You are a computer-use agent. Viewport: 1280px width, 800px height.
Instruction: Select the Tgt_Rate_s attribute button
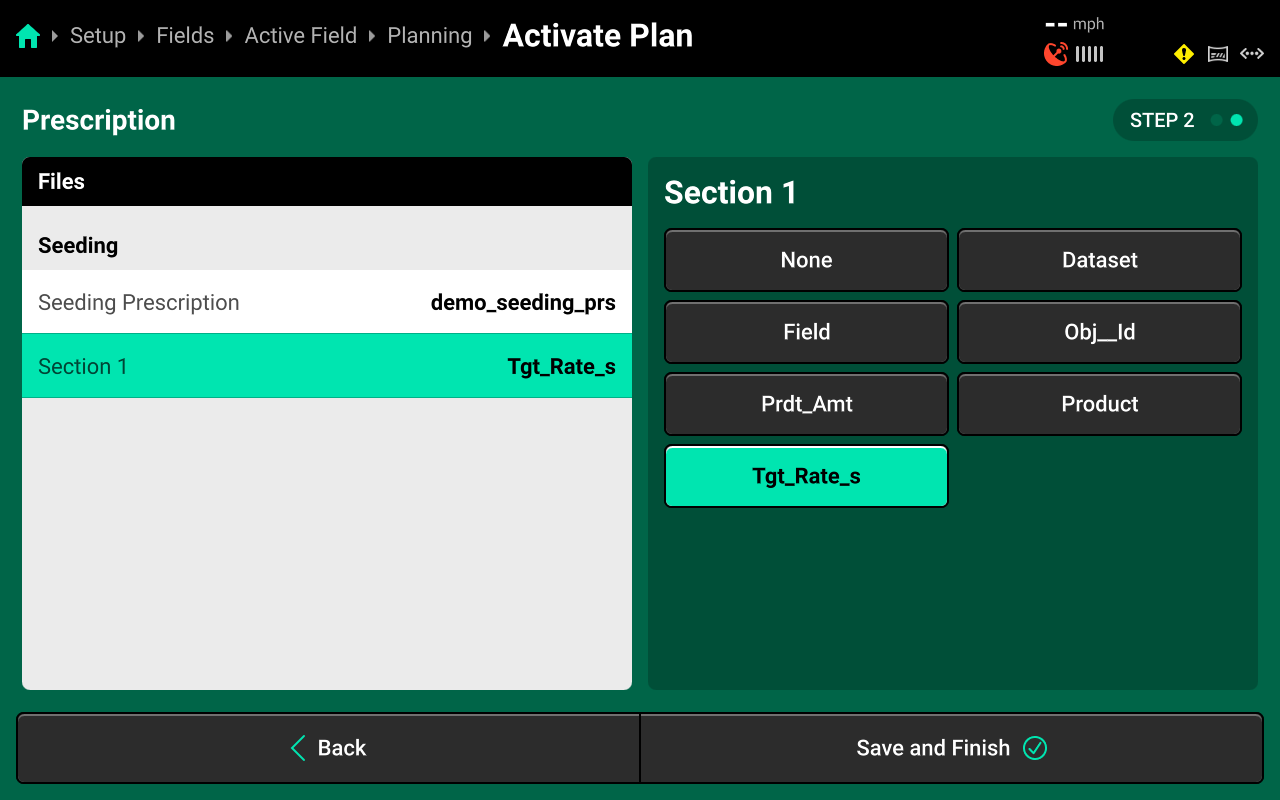pyautogui.click(x=806, y=476)
